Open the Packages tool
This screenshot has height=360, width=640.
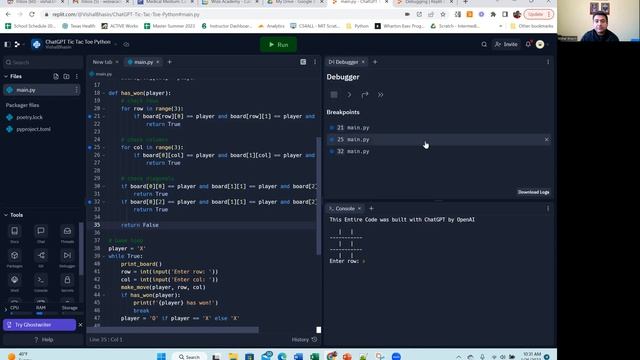pos(15,258)
